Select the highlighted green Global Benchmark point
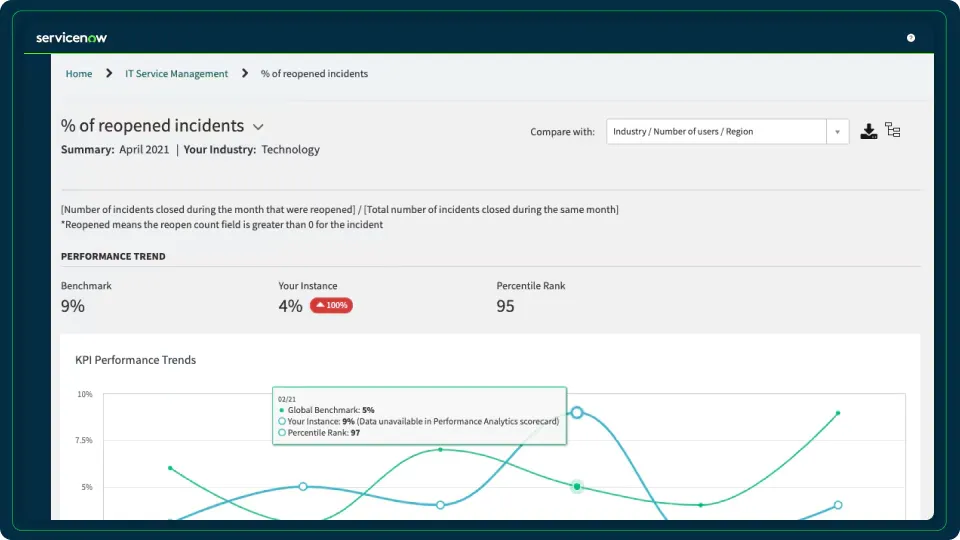 577,487
